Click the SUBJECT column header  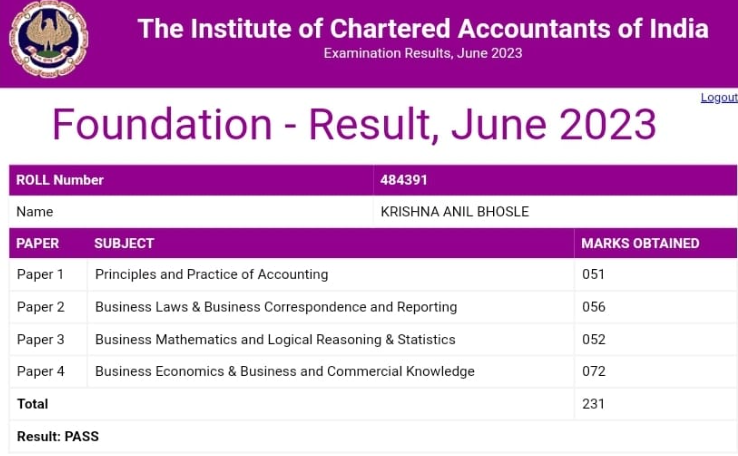click(x=124, y=243)
